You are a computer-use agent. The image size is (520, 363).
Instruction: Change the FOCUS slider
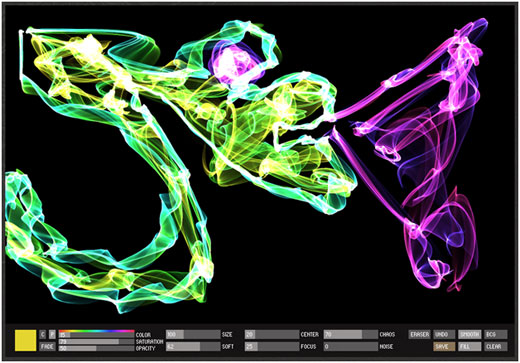point(272,346)
